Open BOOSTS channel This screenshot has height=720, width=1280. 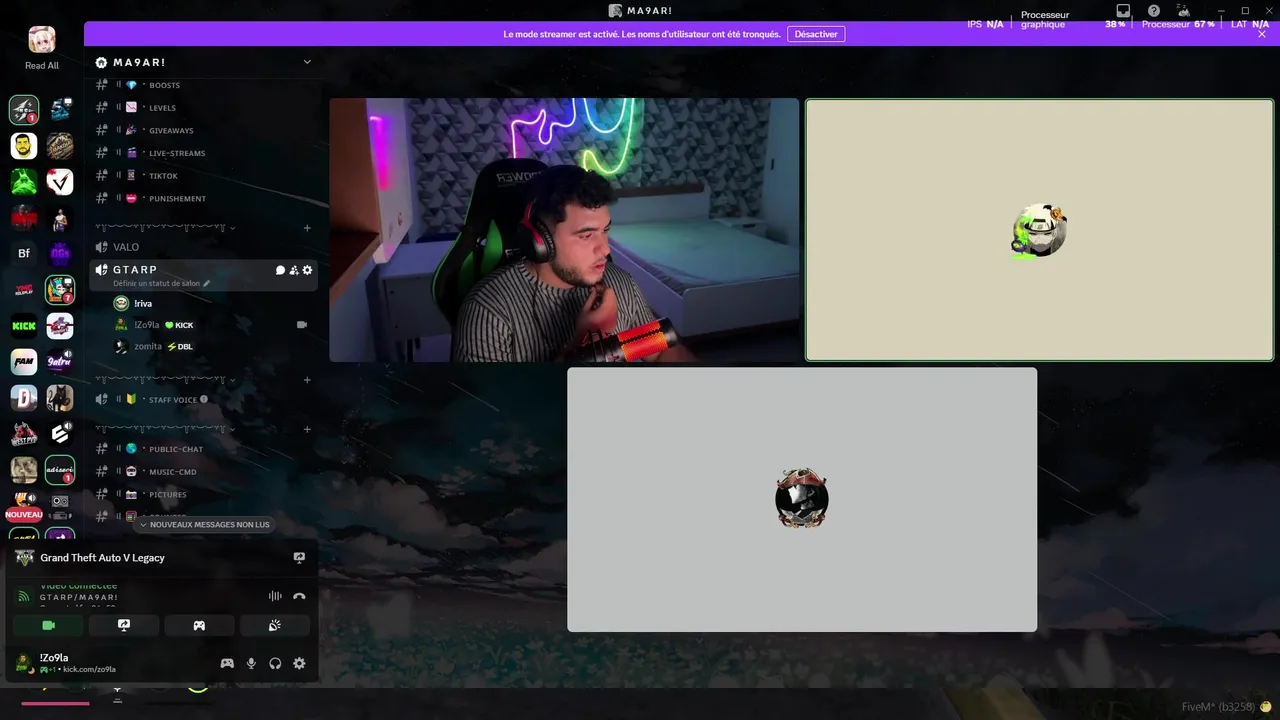204,85
